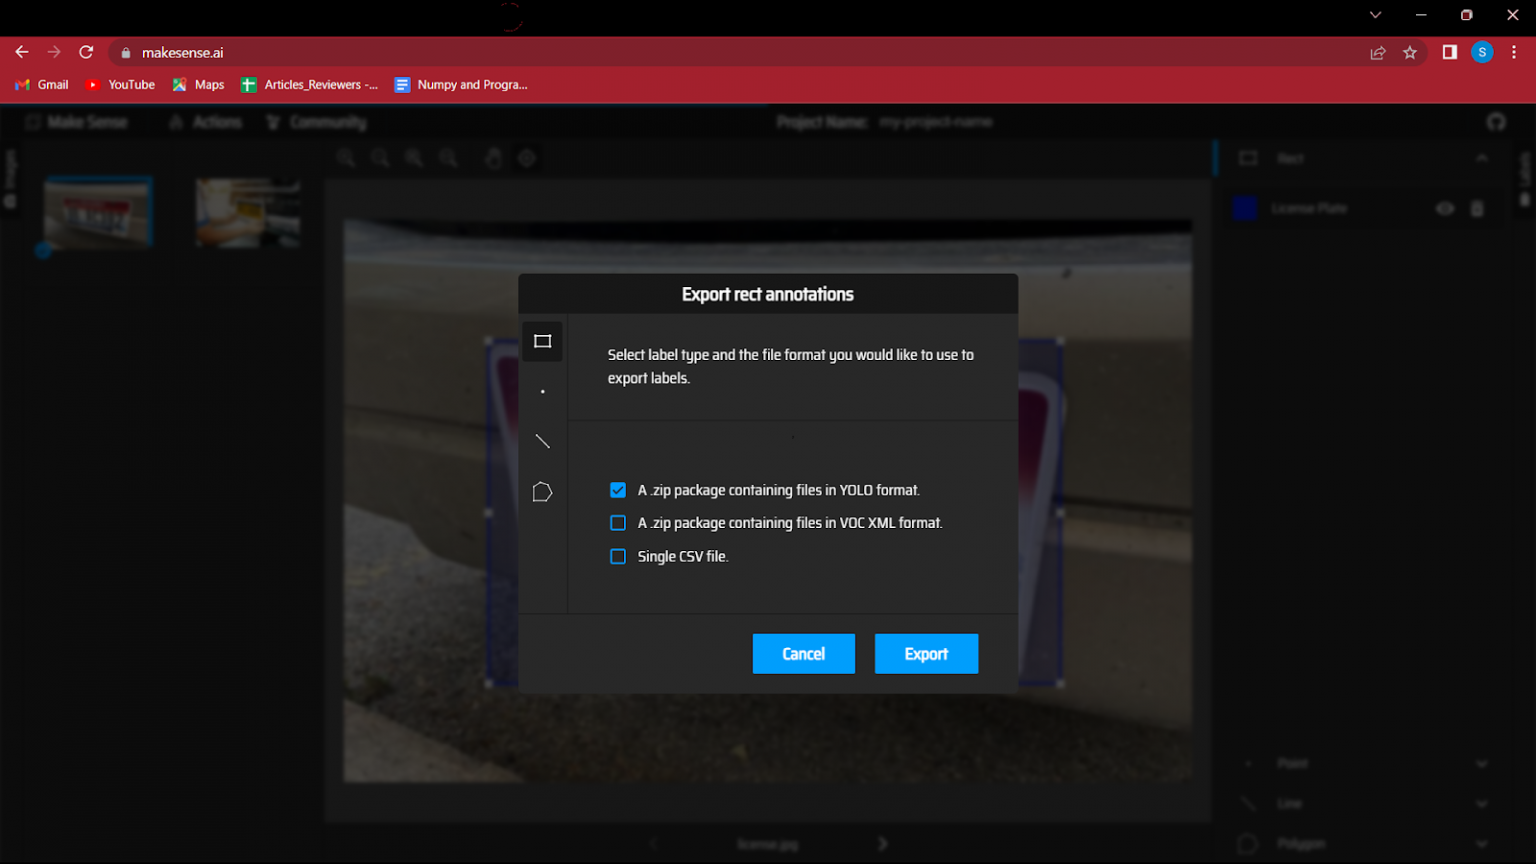The image size is (1536, 864).
Task: Hide the License Plate annotation
Action: [1444, 208]
